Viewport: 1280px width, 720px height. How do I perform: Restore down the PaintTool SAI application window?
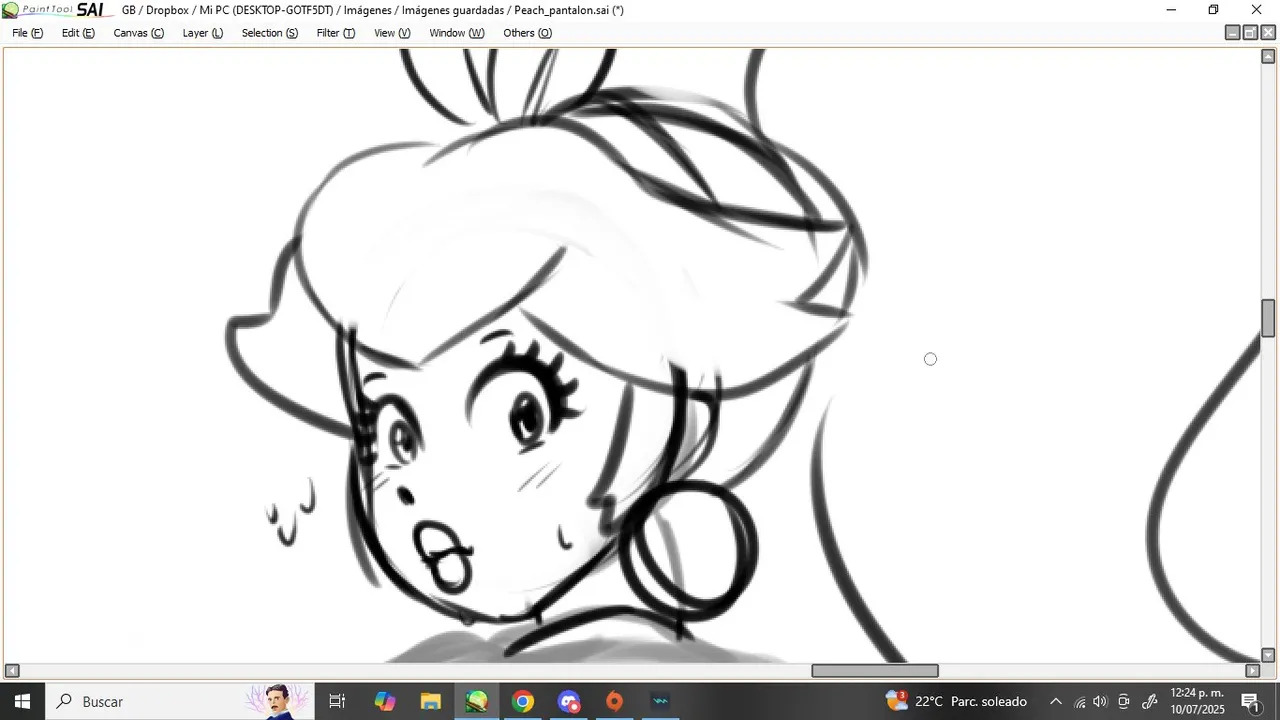[1213, 10]
